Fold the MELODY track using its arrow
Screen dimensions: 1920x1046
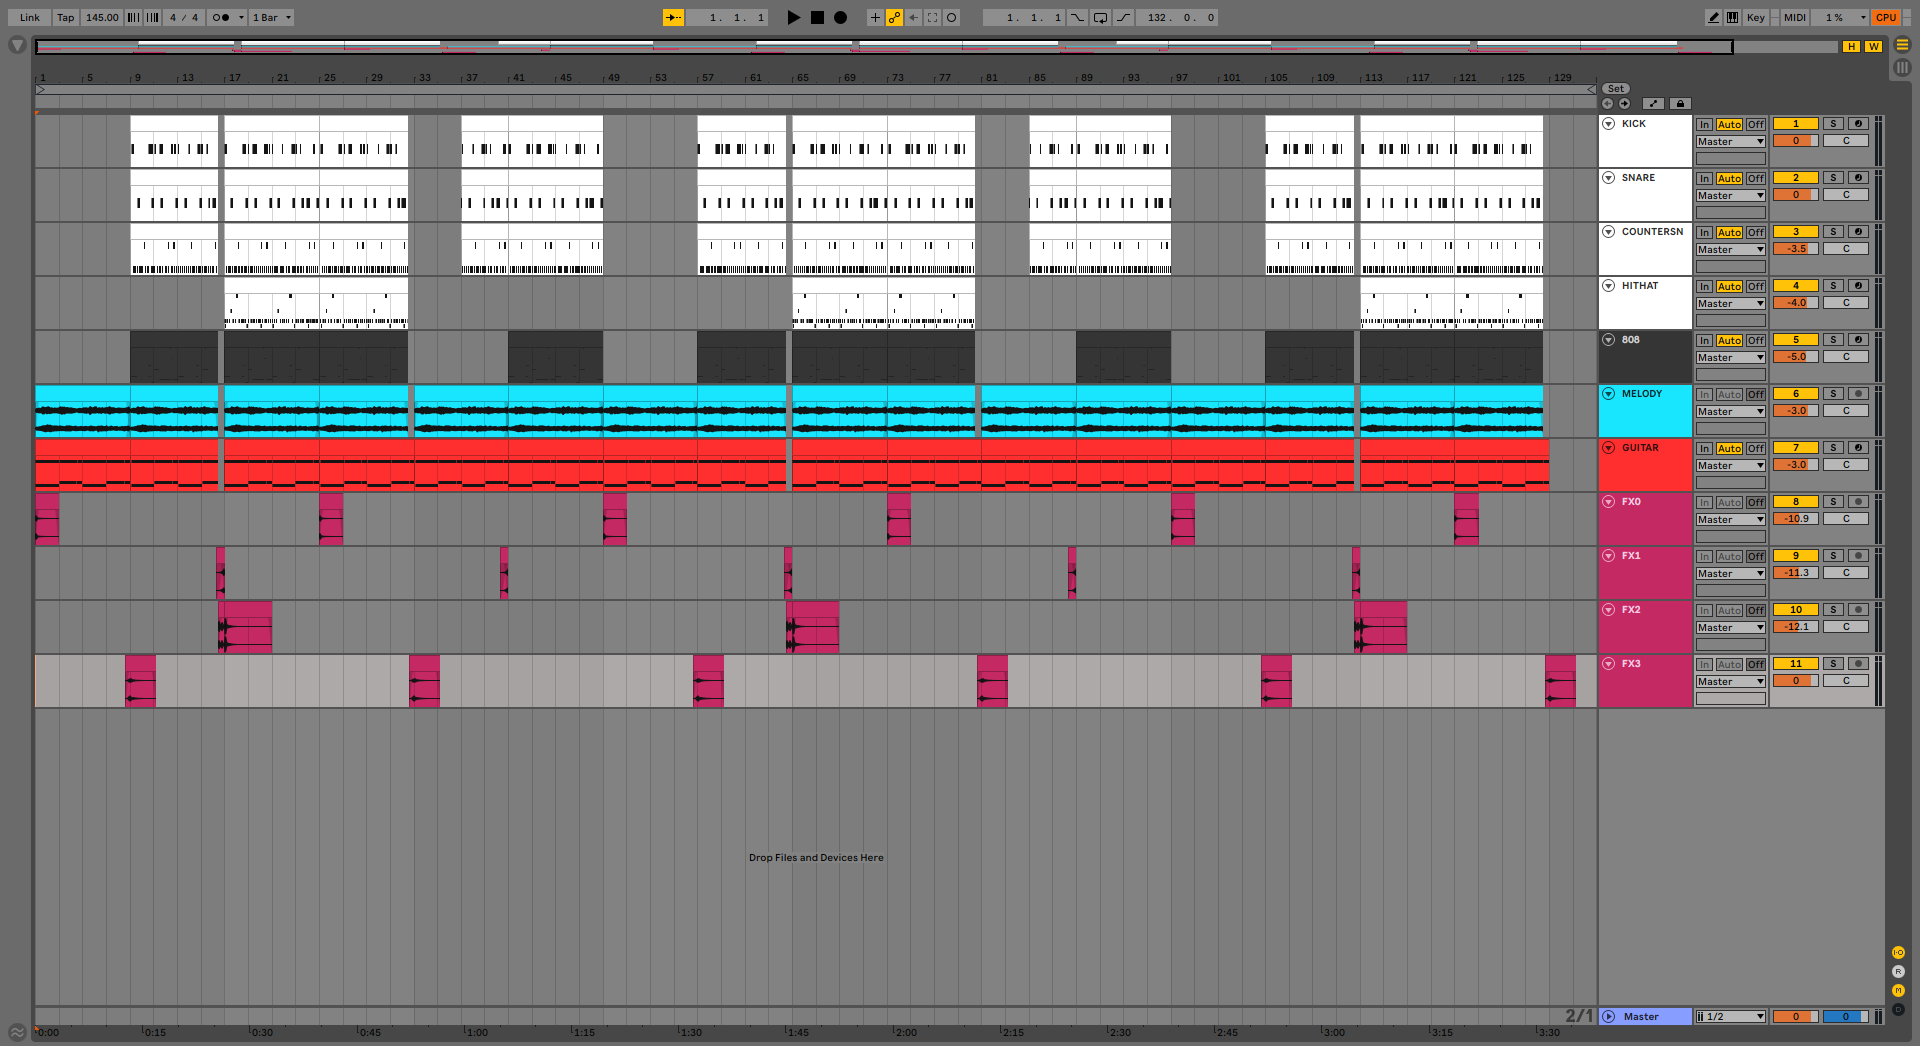[1609, 394]
